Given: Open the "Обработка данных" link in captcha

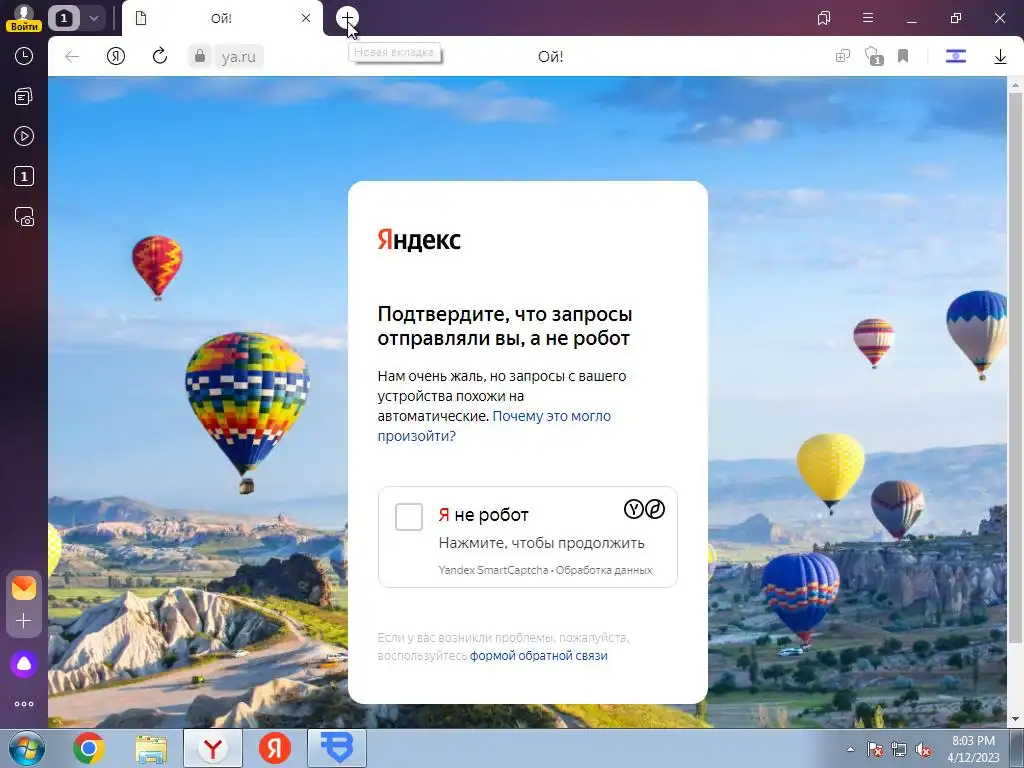Looking at the screenshot, I should pos(604,570).
